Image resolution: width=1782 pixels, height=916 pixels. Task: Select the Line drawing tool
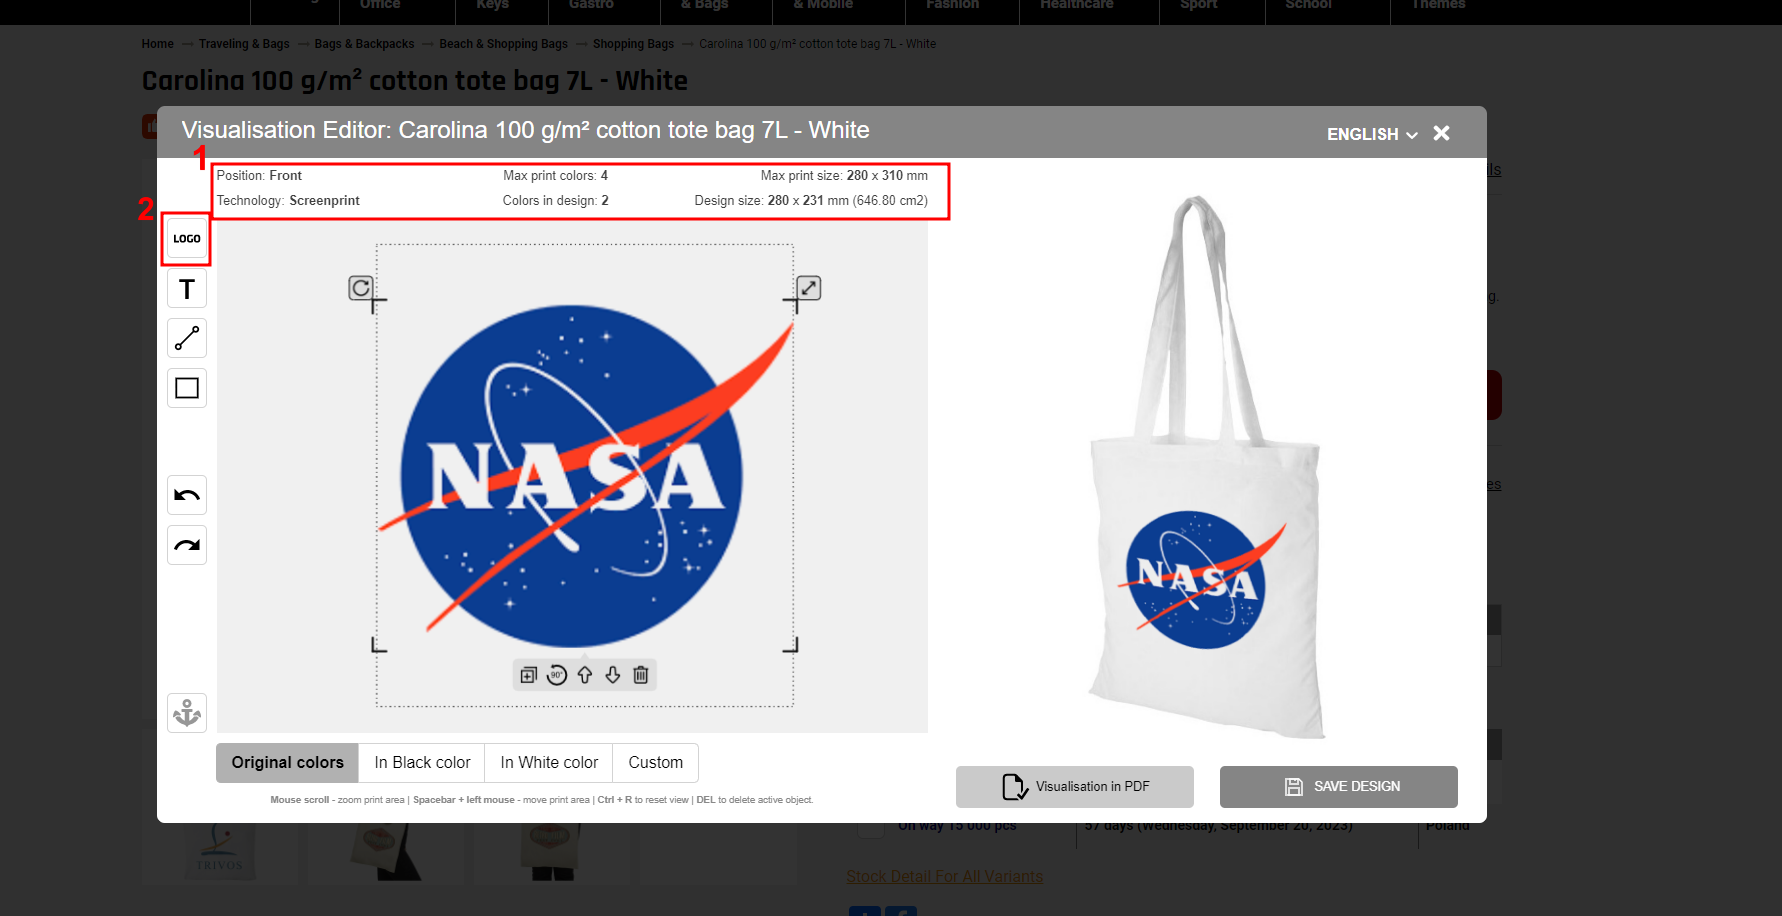(x=186, y=338)
